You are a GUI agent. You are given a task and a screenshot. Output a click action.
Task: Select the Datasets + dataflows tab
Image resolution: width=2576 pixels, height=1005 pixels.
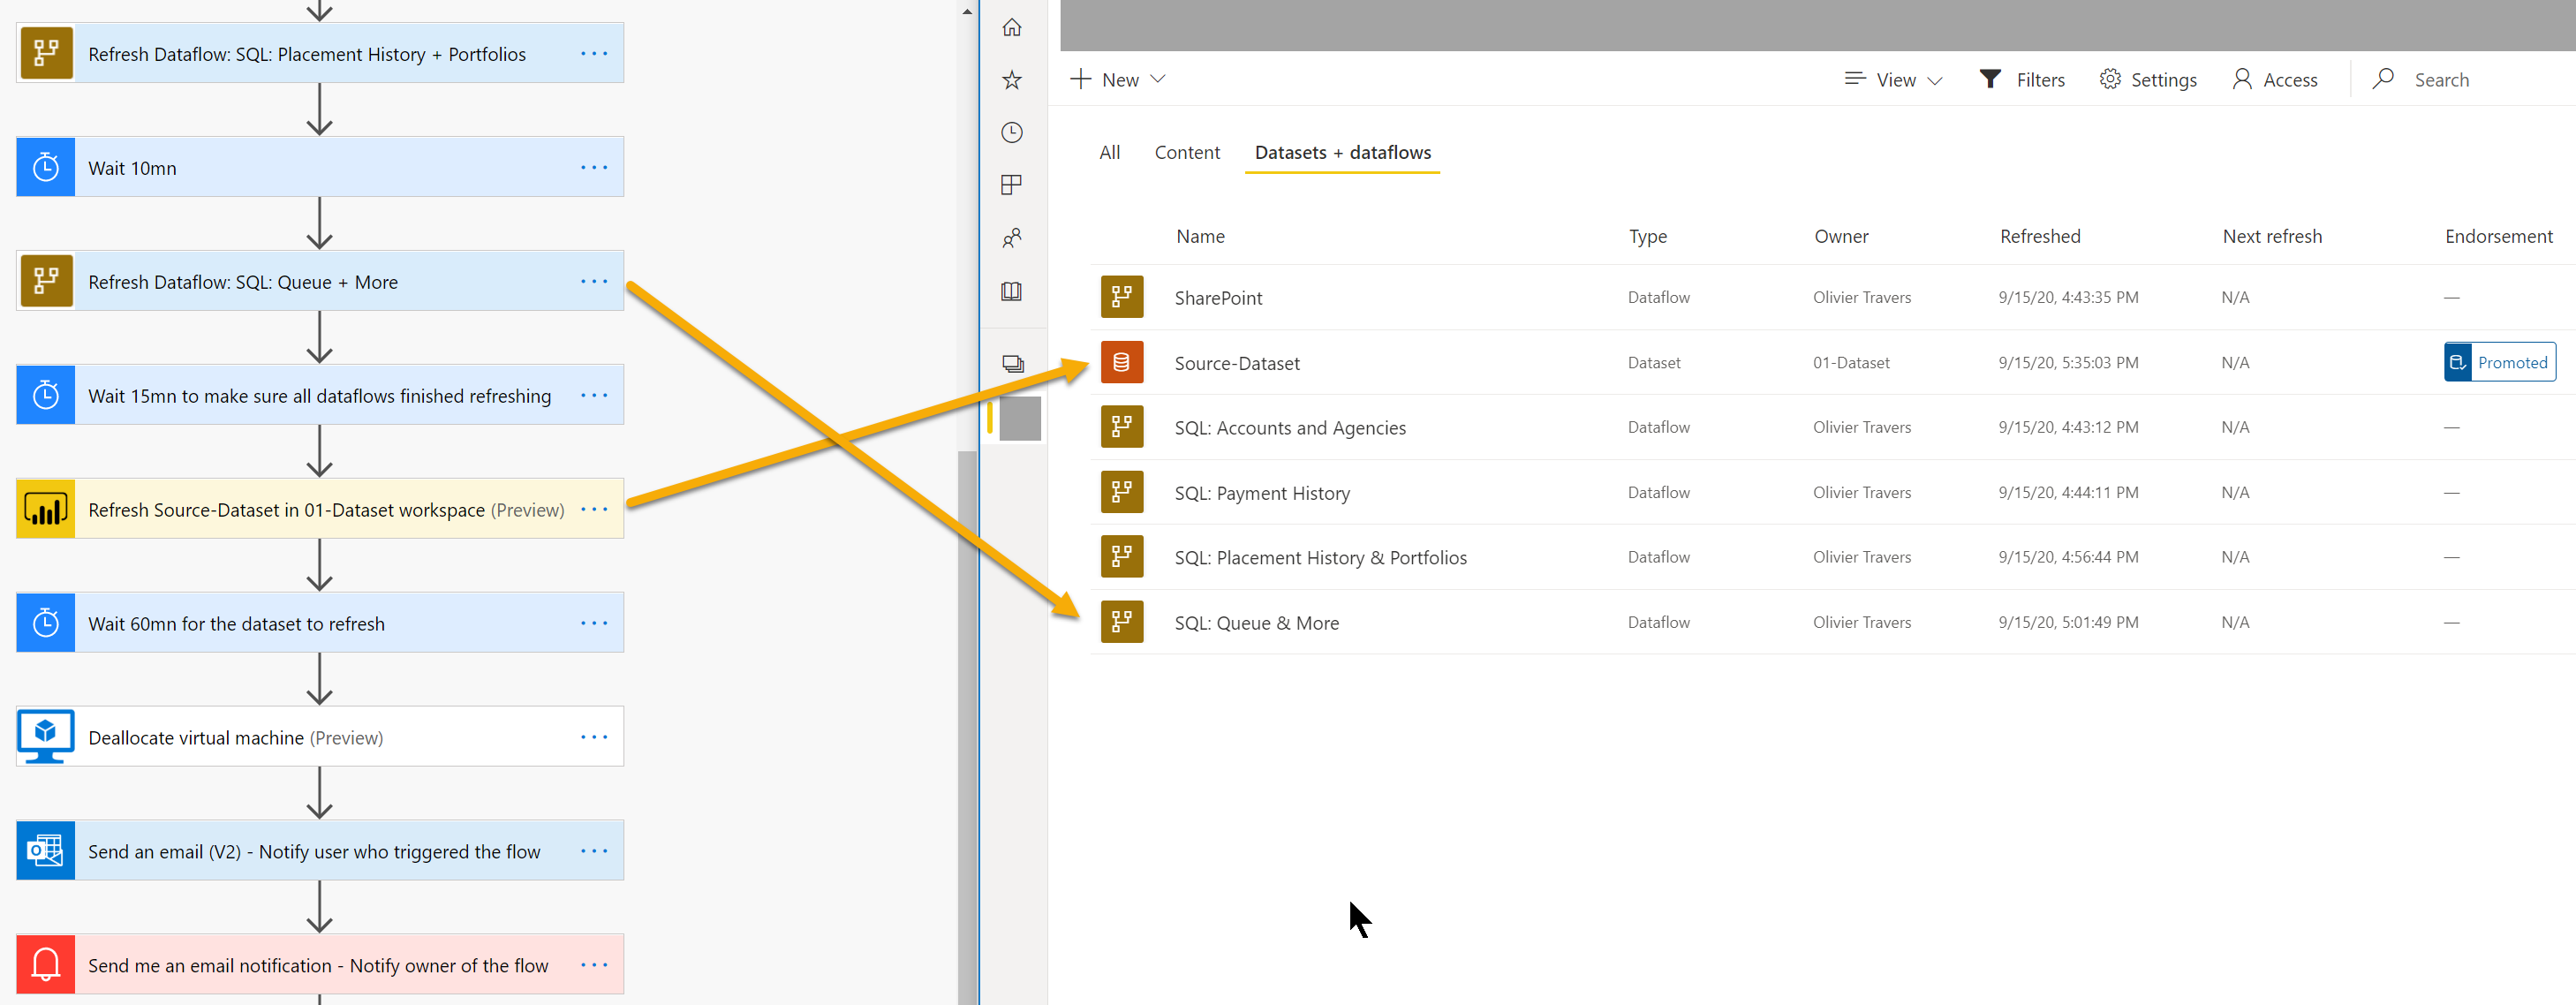point(1342,152)
